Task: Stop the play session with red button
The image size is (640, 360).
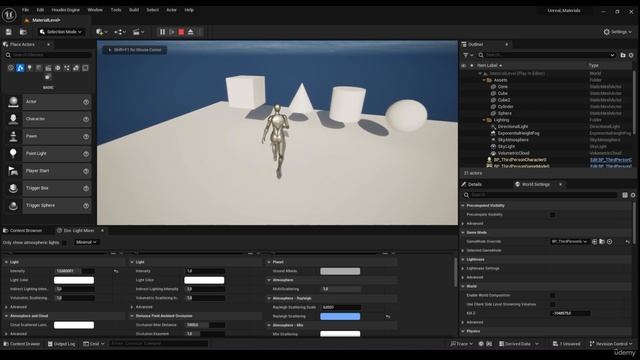Action: point(181,32)
